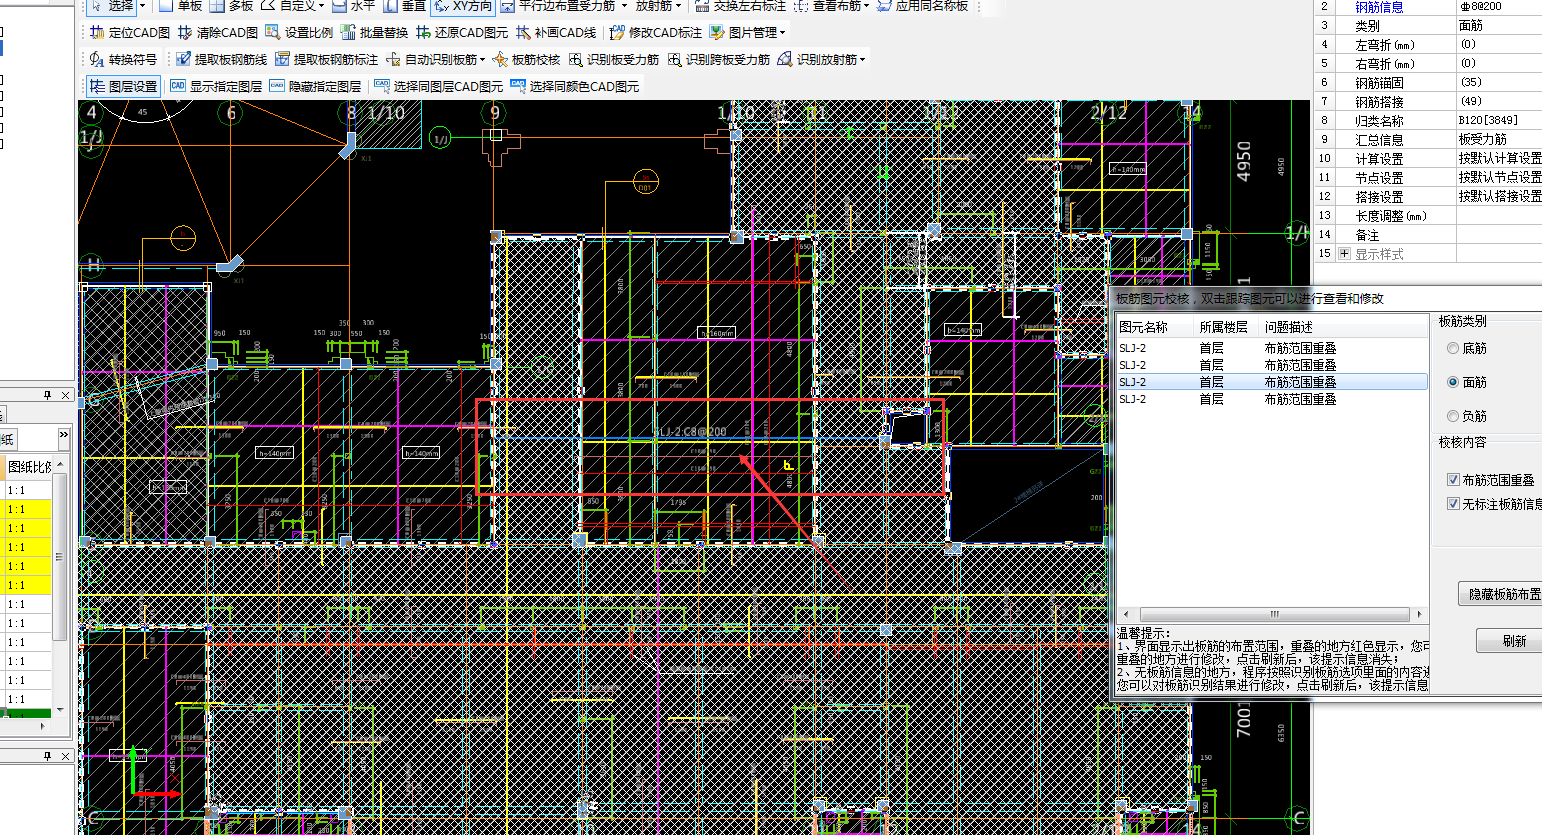Pin the left drawing list panel
This screenshot has height=835, width=1542.
click(47, 396)
